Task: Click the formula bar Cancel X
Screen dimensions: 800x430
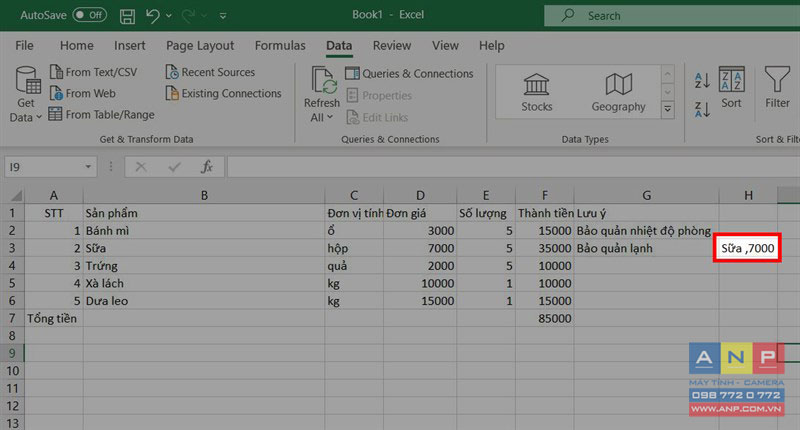Action: tap(141, 167)
